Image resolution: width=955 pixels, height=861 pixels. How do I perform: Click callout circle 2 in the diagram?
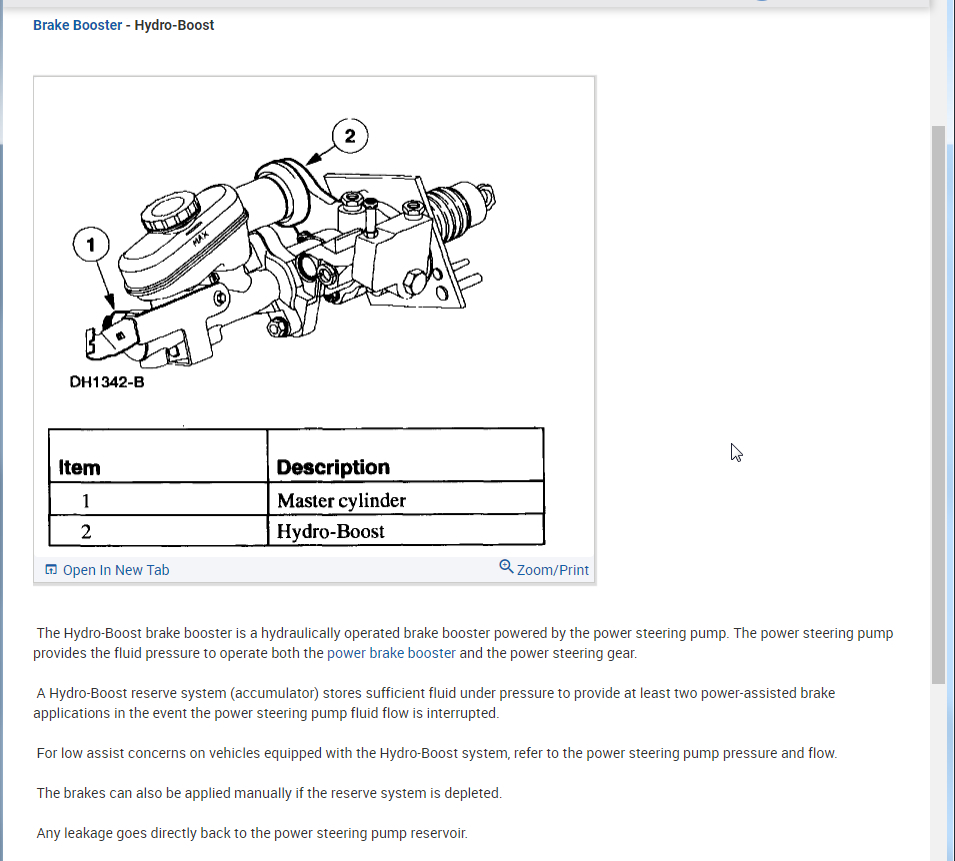click(x=350, y=136)
